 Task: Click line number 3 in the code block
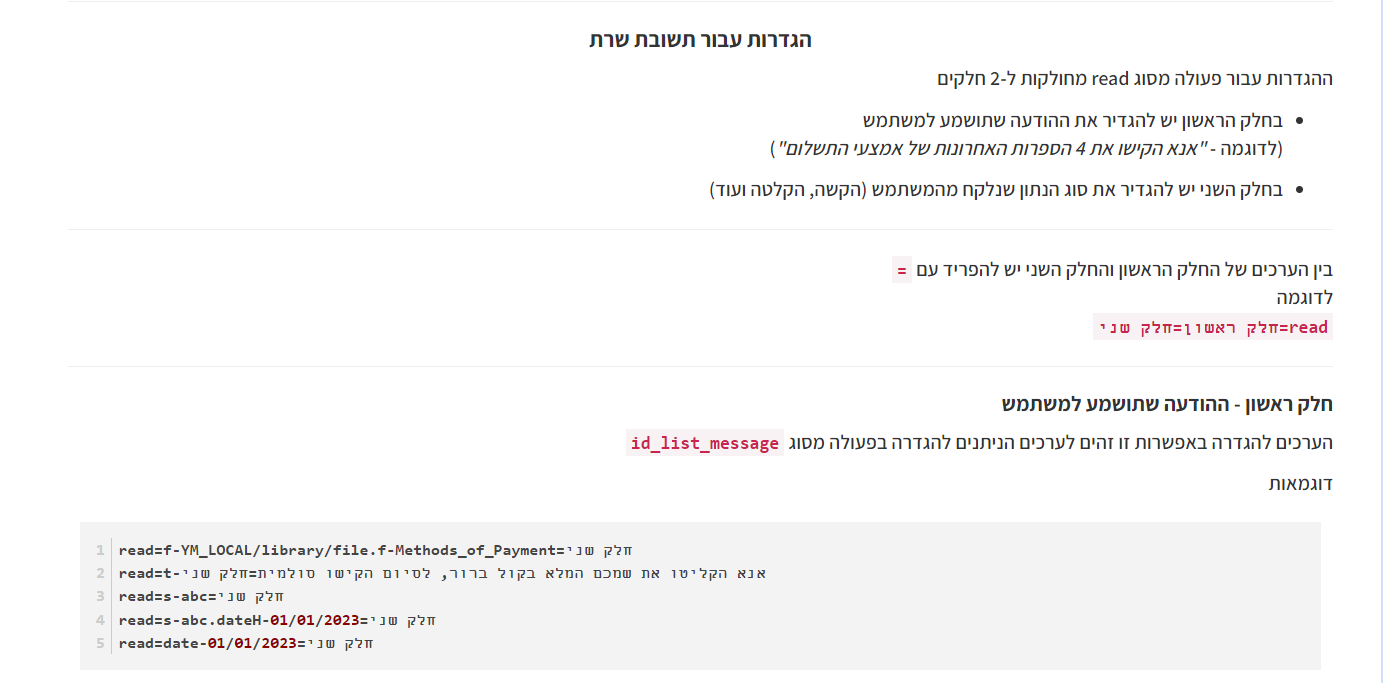[x=100, y=596]
